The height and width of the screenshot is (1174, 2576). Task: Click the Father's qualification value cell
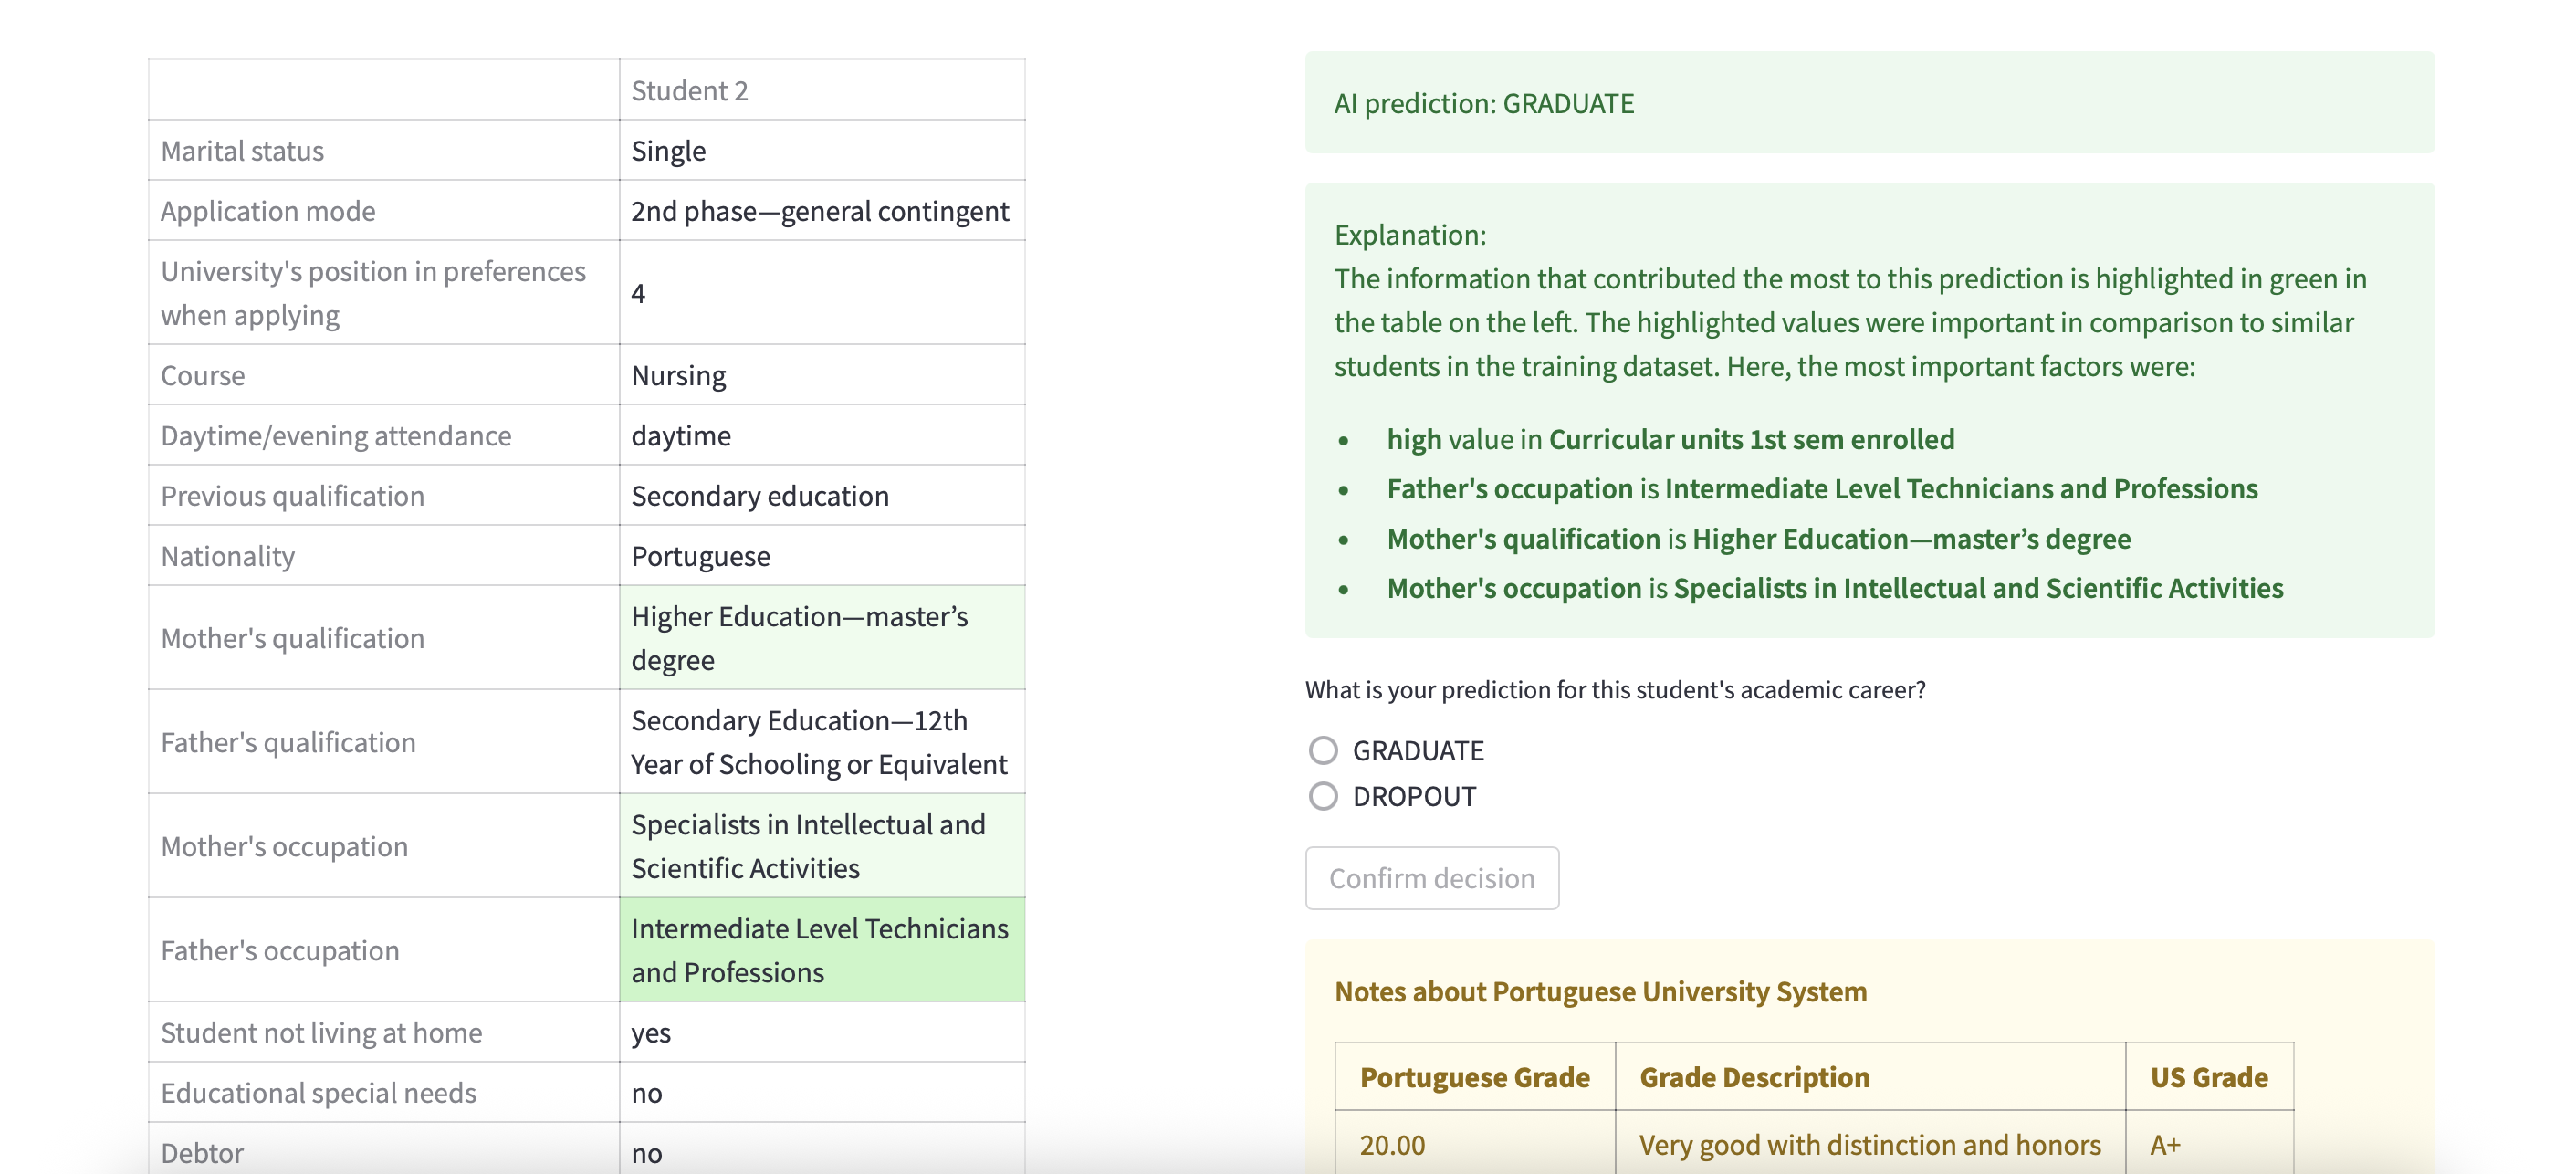pyautogui.click(x=819, y=742)
